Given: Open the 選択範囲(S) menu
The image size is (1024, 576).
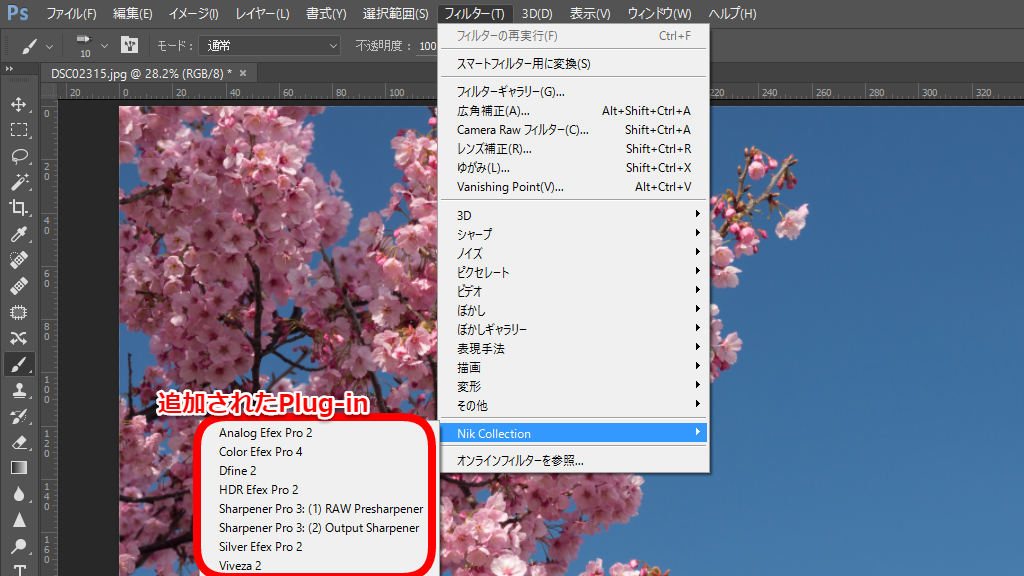Looking at the screenshot, I should click(x=395, y=14).
